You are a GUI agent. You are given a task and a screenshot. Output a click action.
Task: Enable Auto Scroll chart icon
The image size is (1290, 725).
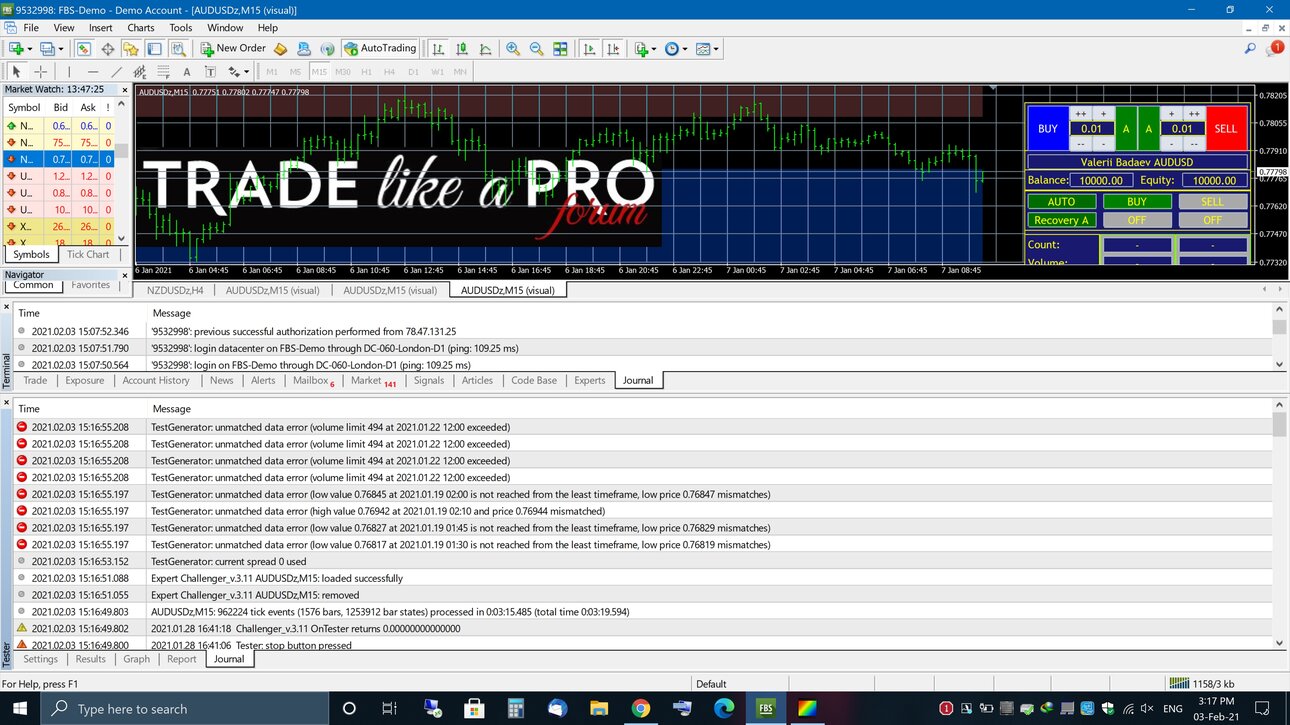pyautogui.click(x=589, y=48)
